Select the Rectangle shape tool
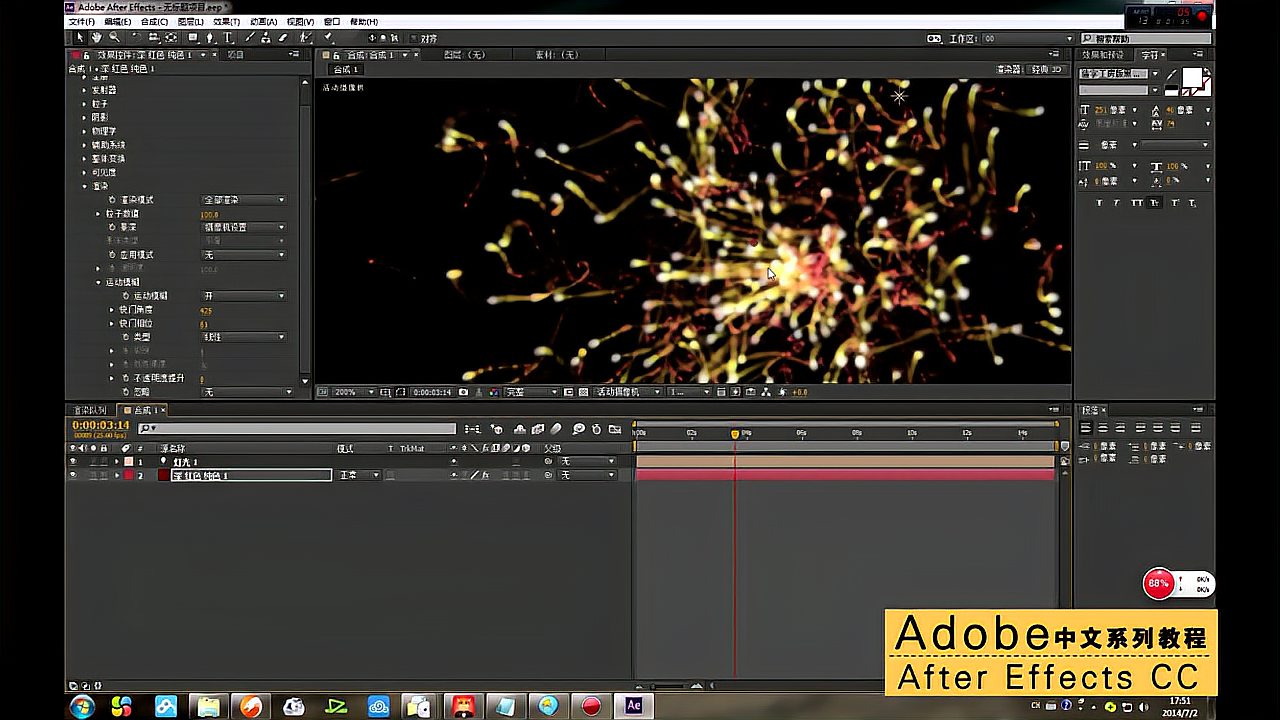1280x720 pixels. 194,37
